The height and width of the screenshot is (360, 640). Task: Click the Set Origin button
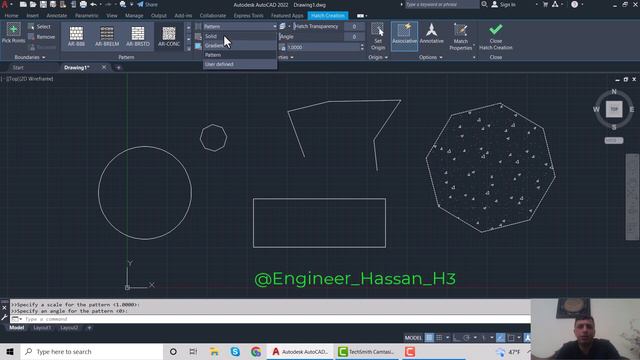click(x=378, y=36)
